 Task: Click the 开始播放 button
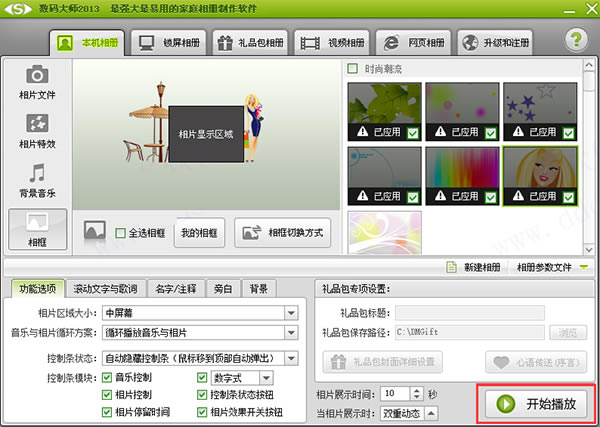pyautogui.click(x=539, y=404)
